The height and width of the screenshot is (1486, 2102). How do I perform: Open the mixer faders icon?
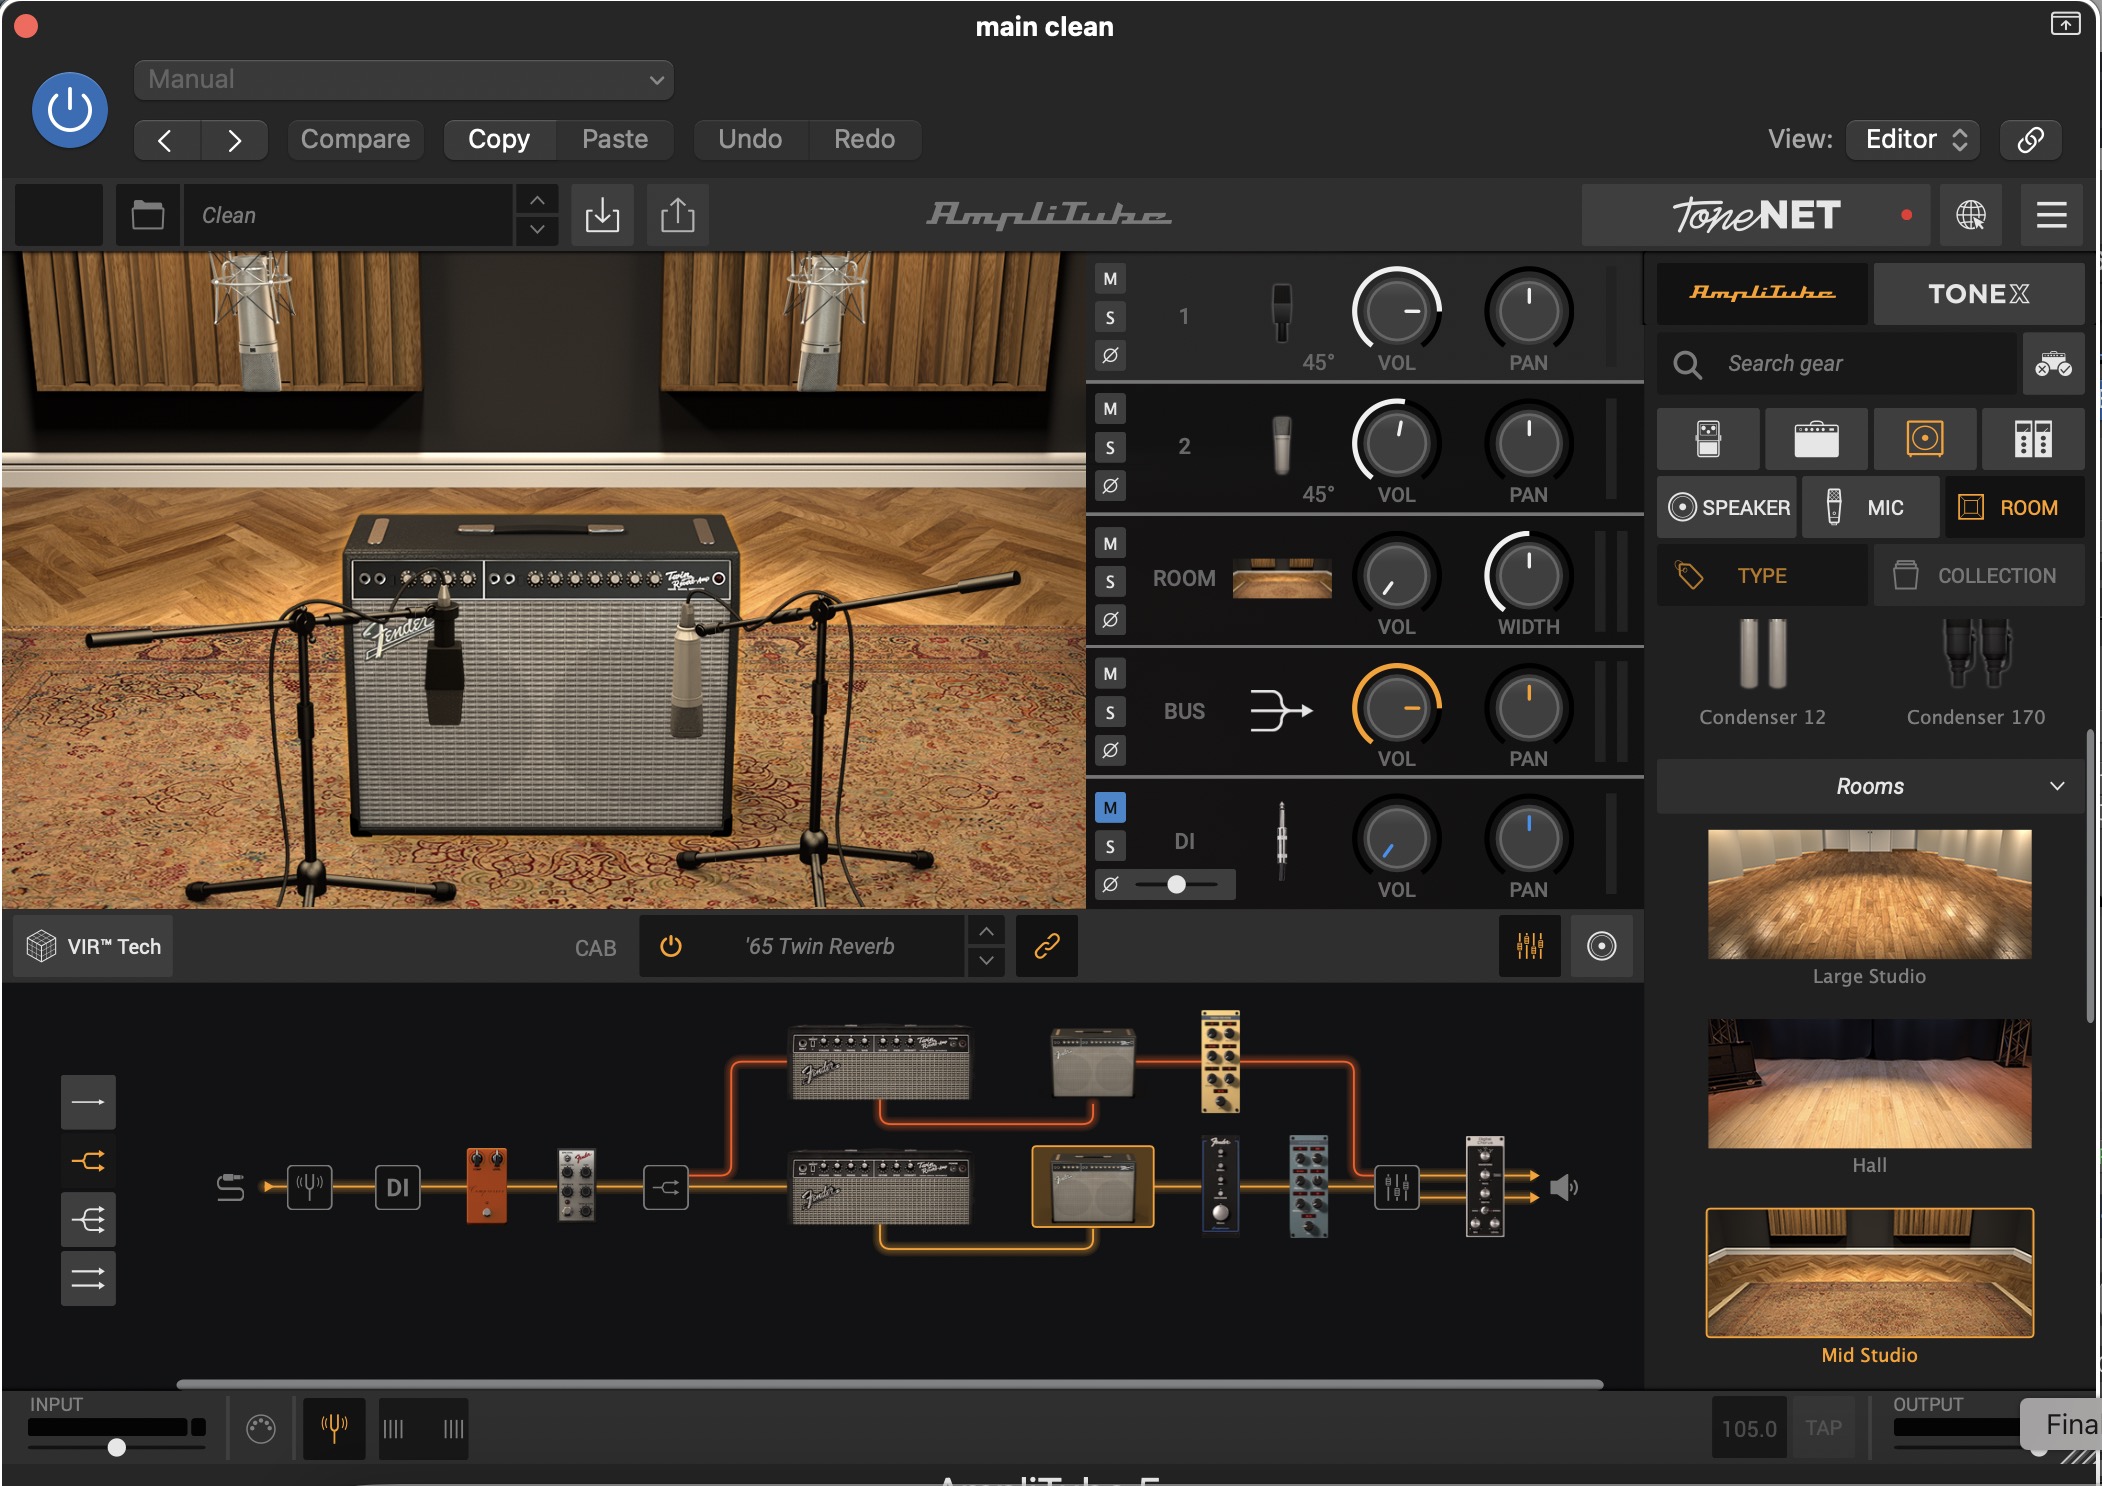pyautogui.click(x=1530, y=946)
